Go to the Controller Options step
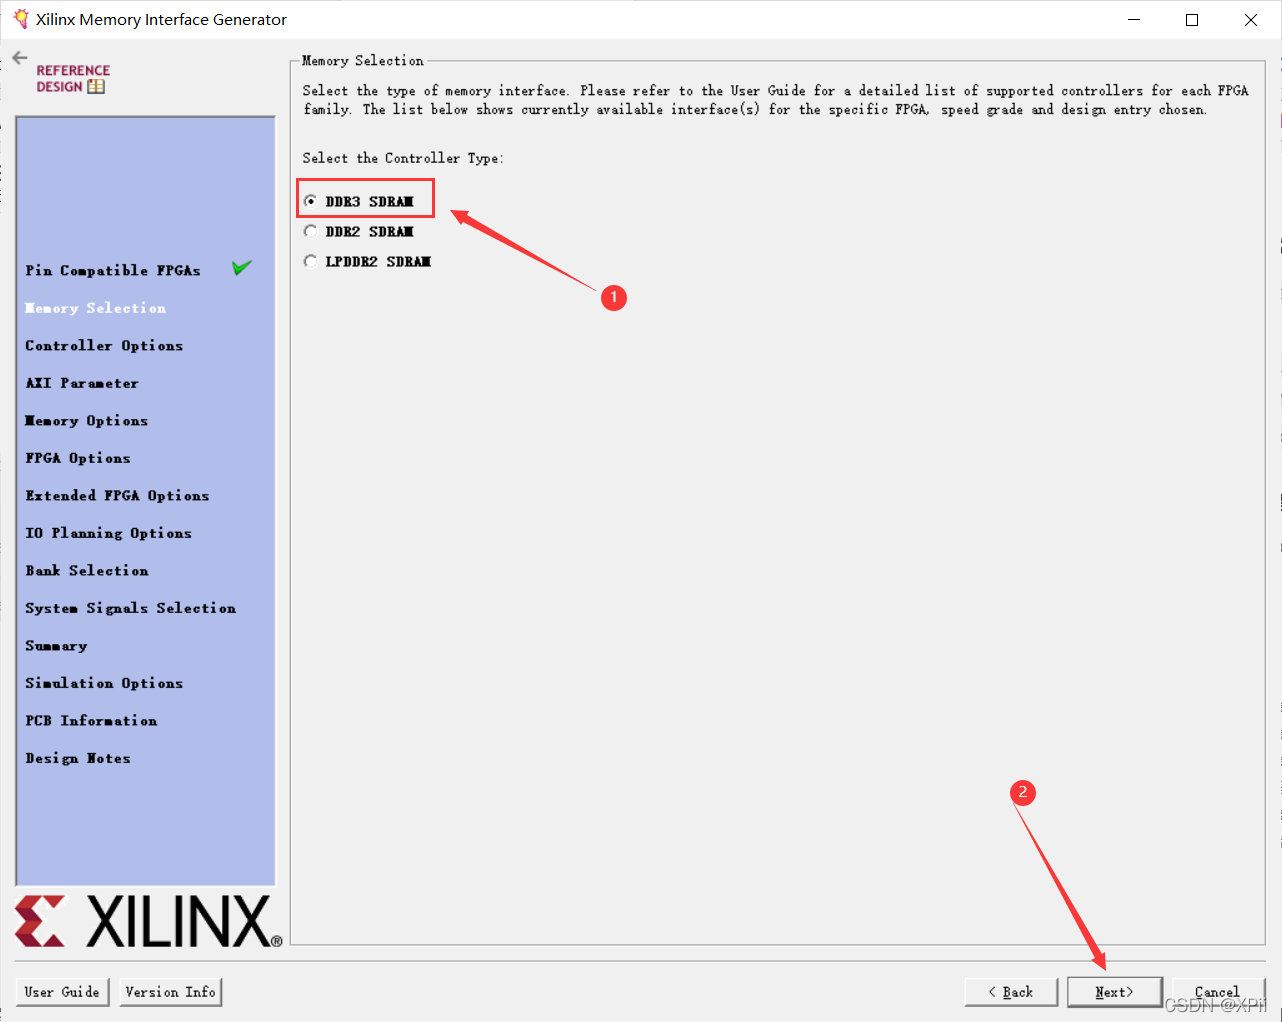1282x1022 pixels. [x=104, y=346]
